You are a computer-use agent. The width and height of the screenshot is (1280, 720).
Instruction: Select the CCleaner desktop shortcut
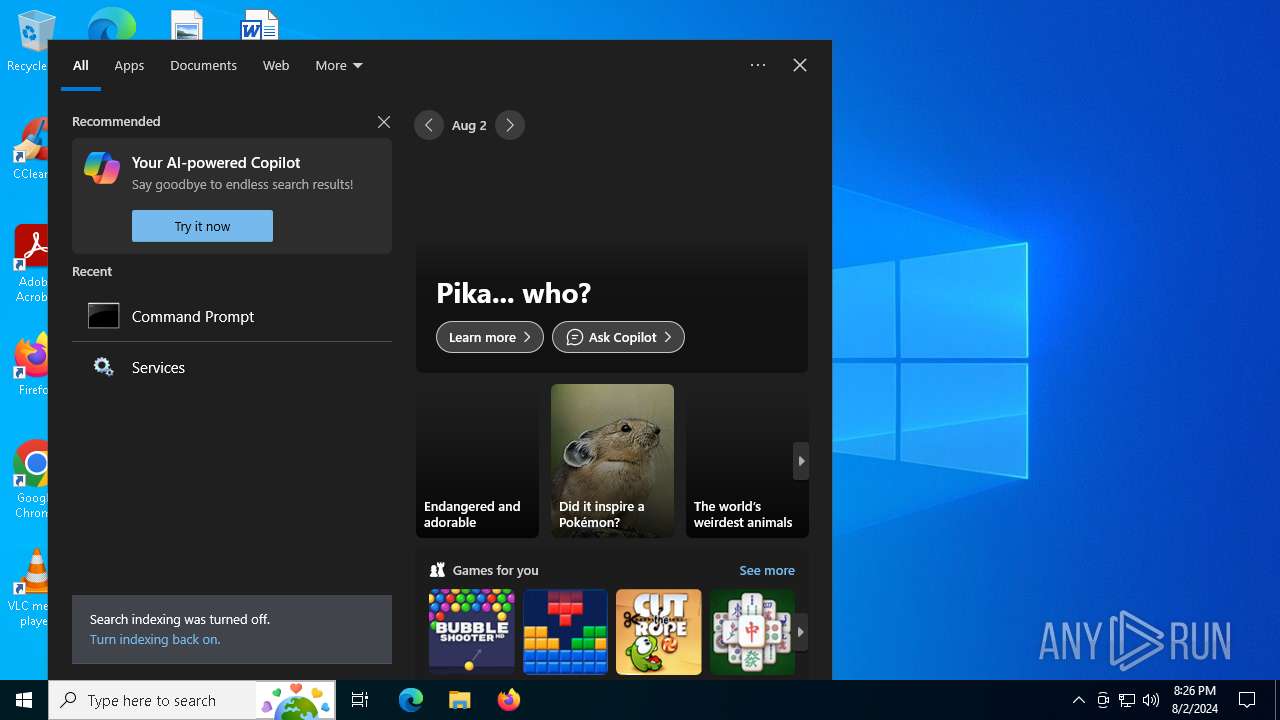[30, 148]
